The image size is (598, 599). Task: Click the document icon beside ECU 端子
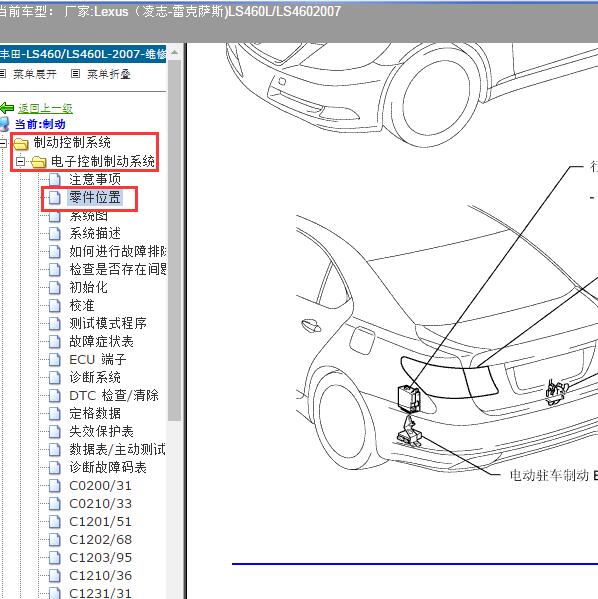click(55, 359)
